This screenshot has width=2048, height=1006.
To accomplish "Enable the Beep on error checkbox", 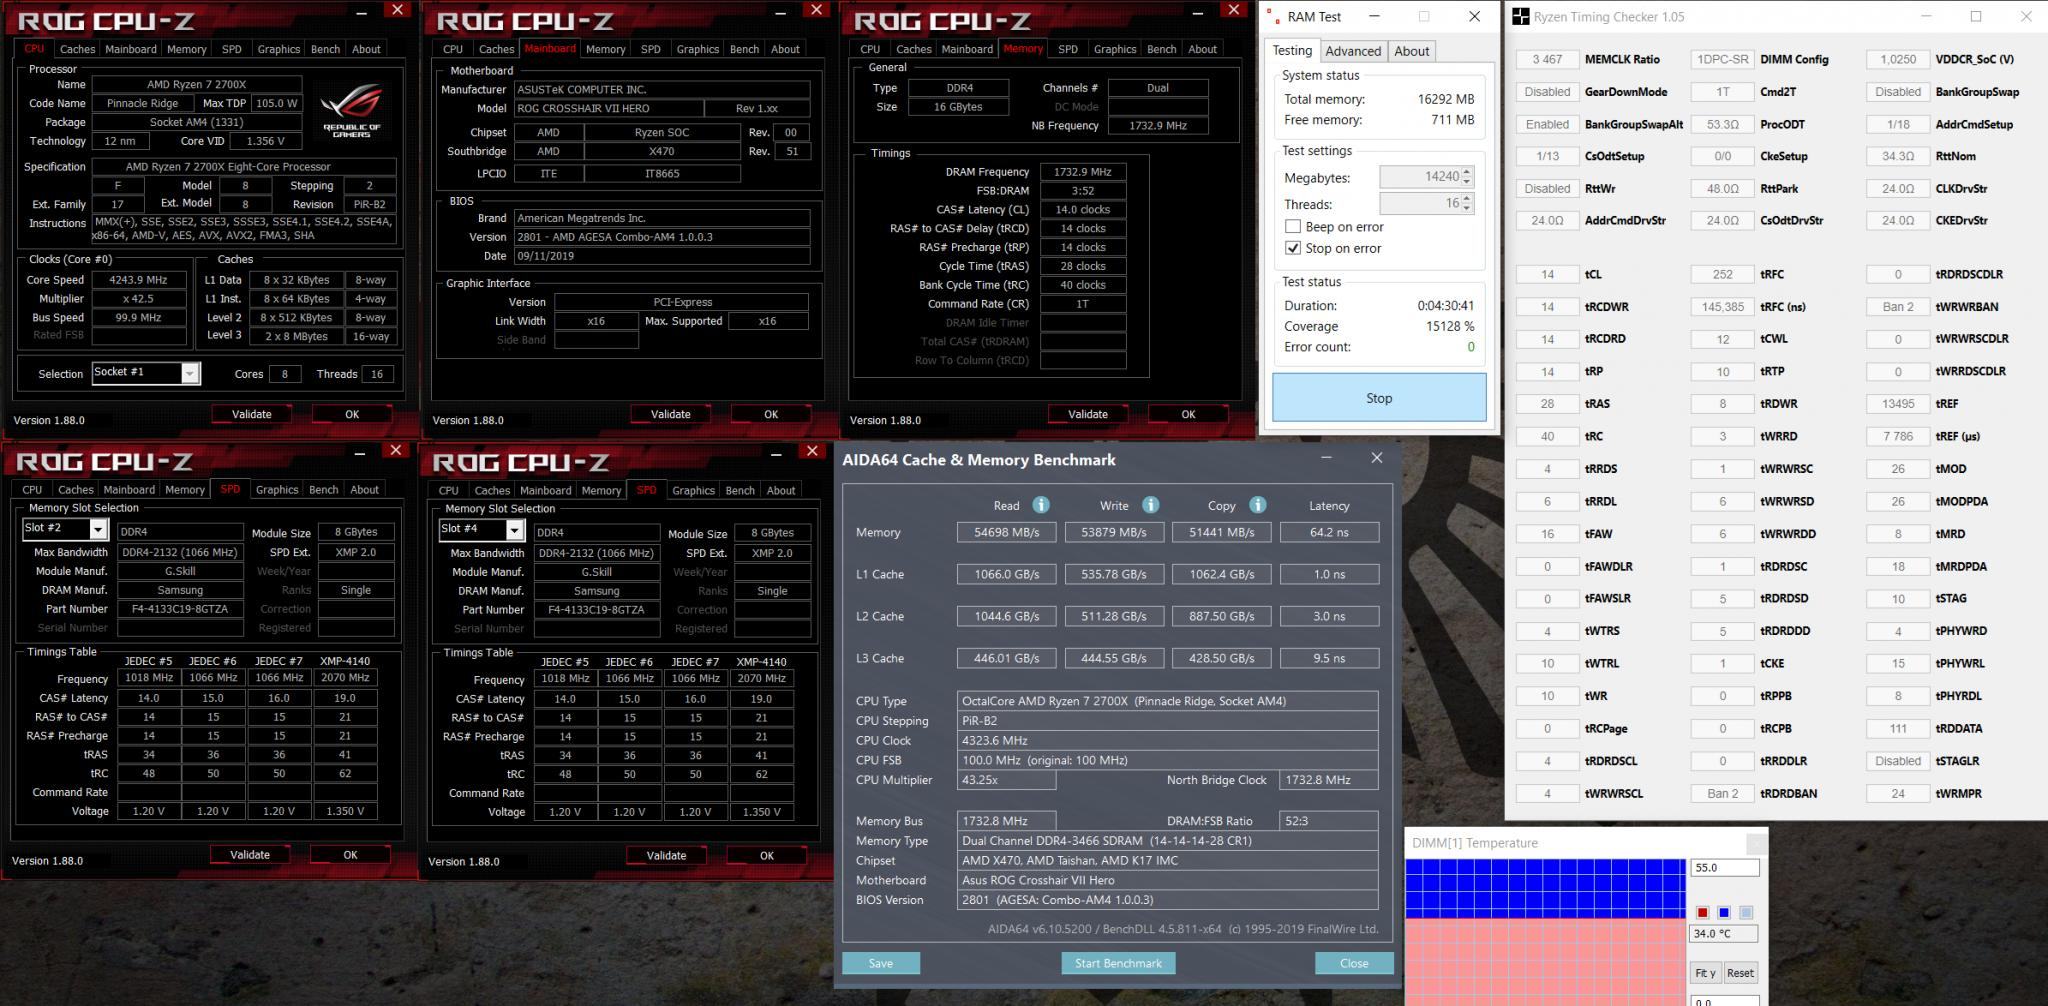I will (1293, 227).
